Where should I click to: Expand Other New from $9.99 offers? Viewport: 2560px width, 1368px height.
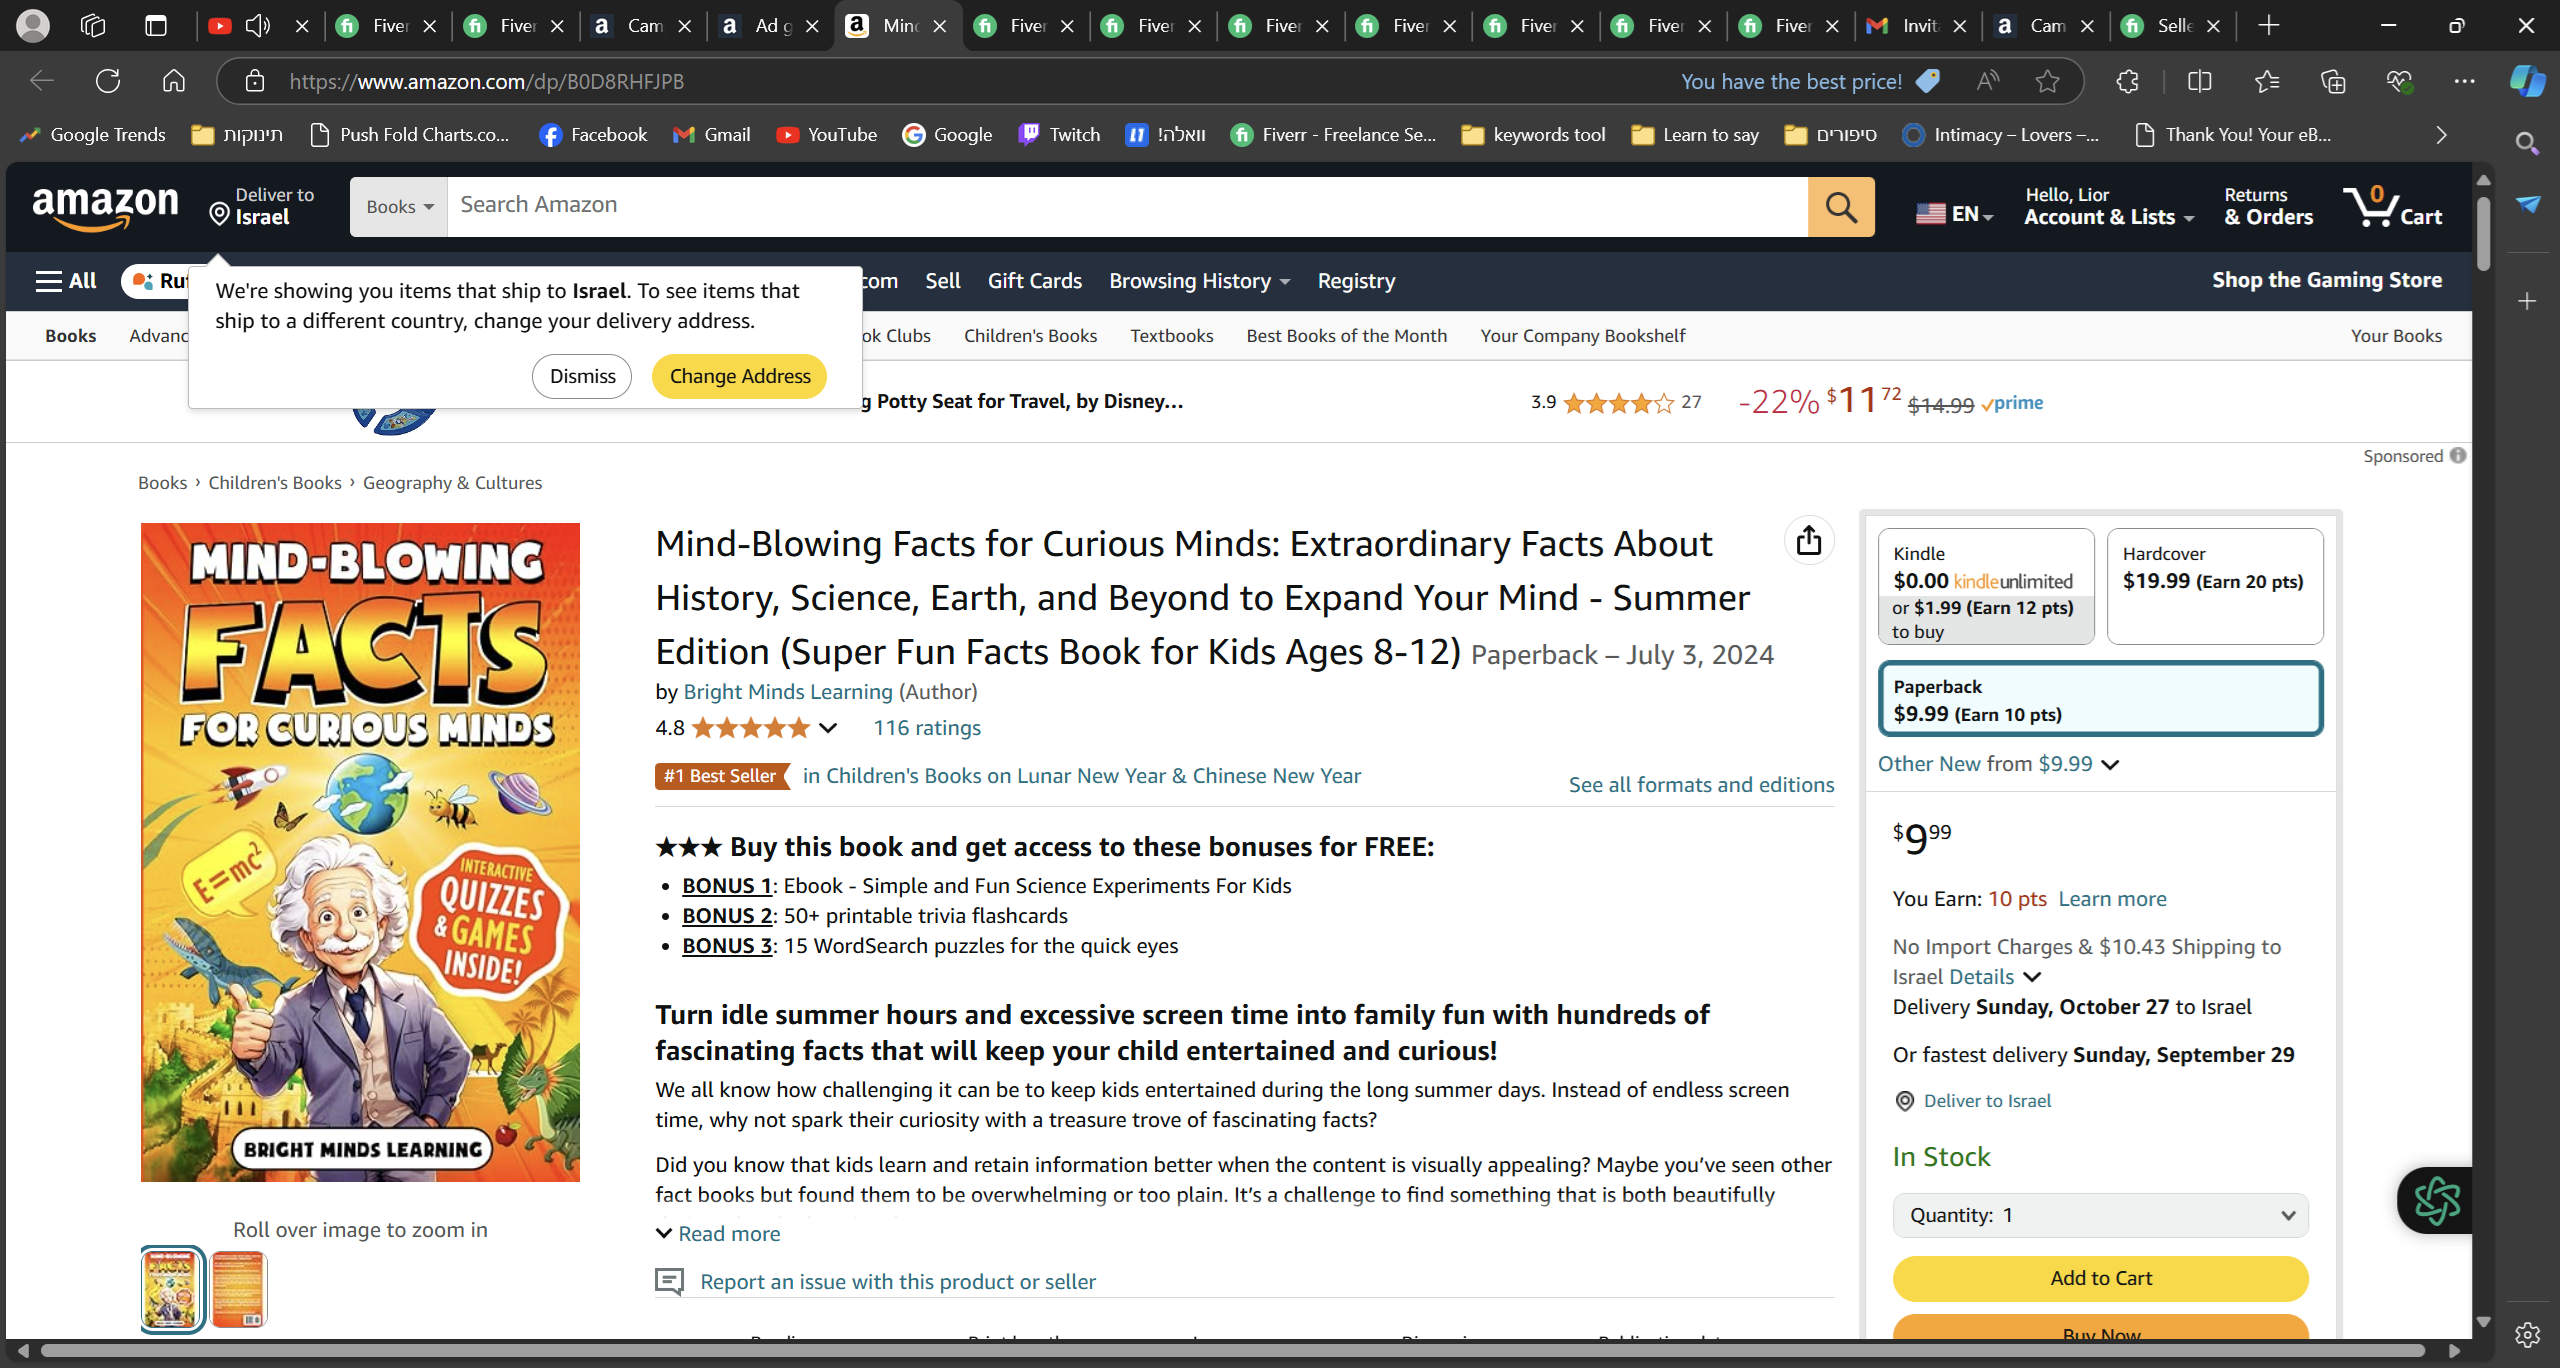click(1999, 764)
